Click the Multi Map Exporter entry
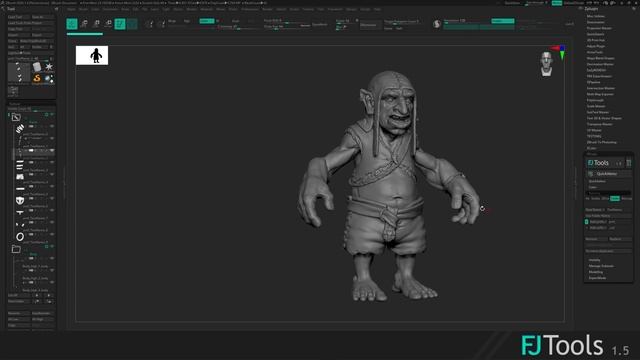Viewport: 640px width, 360px height. tap(600, 94)
